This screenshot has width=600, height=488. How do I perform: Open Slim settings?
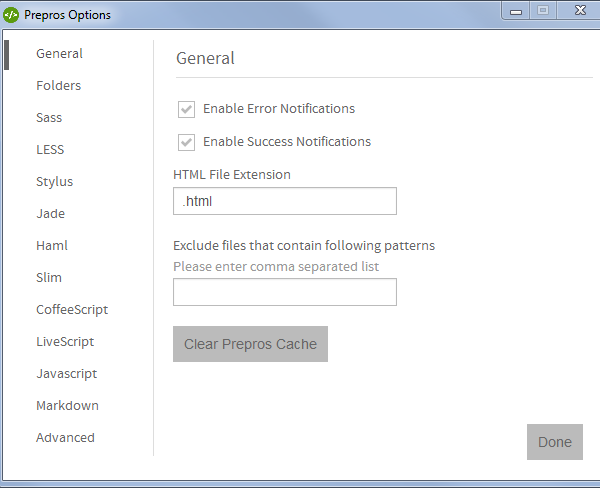point(49,277)
